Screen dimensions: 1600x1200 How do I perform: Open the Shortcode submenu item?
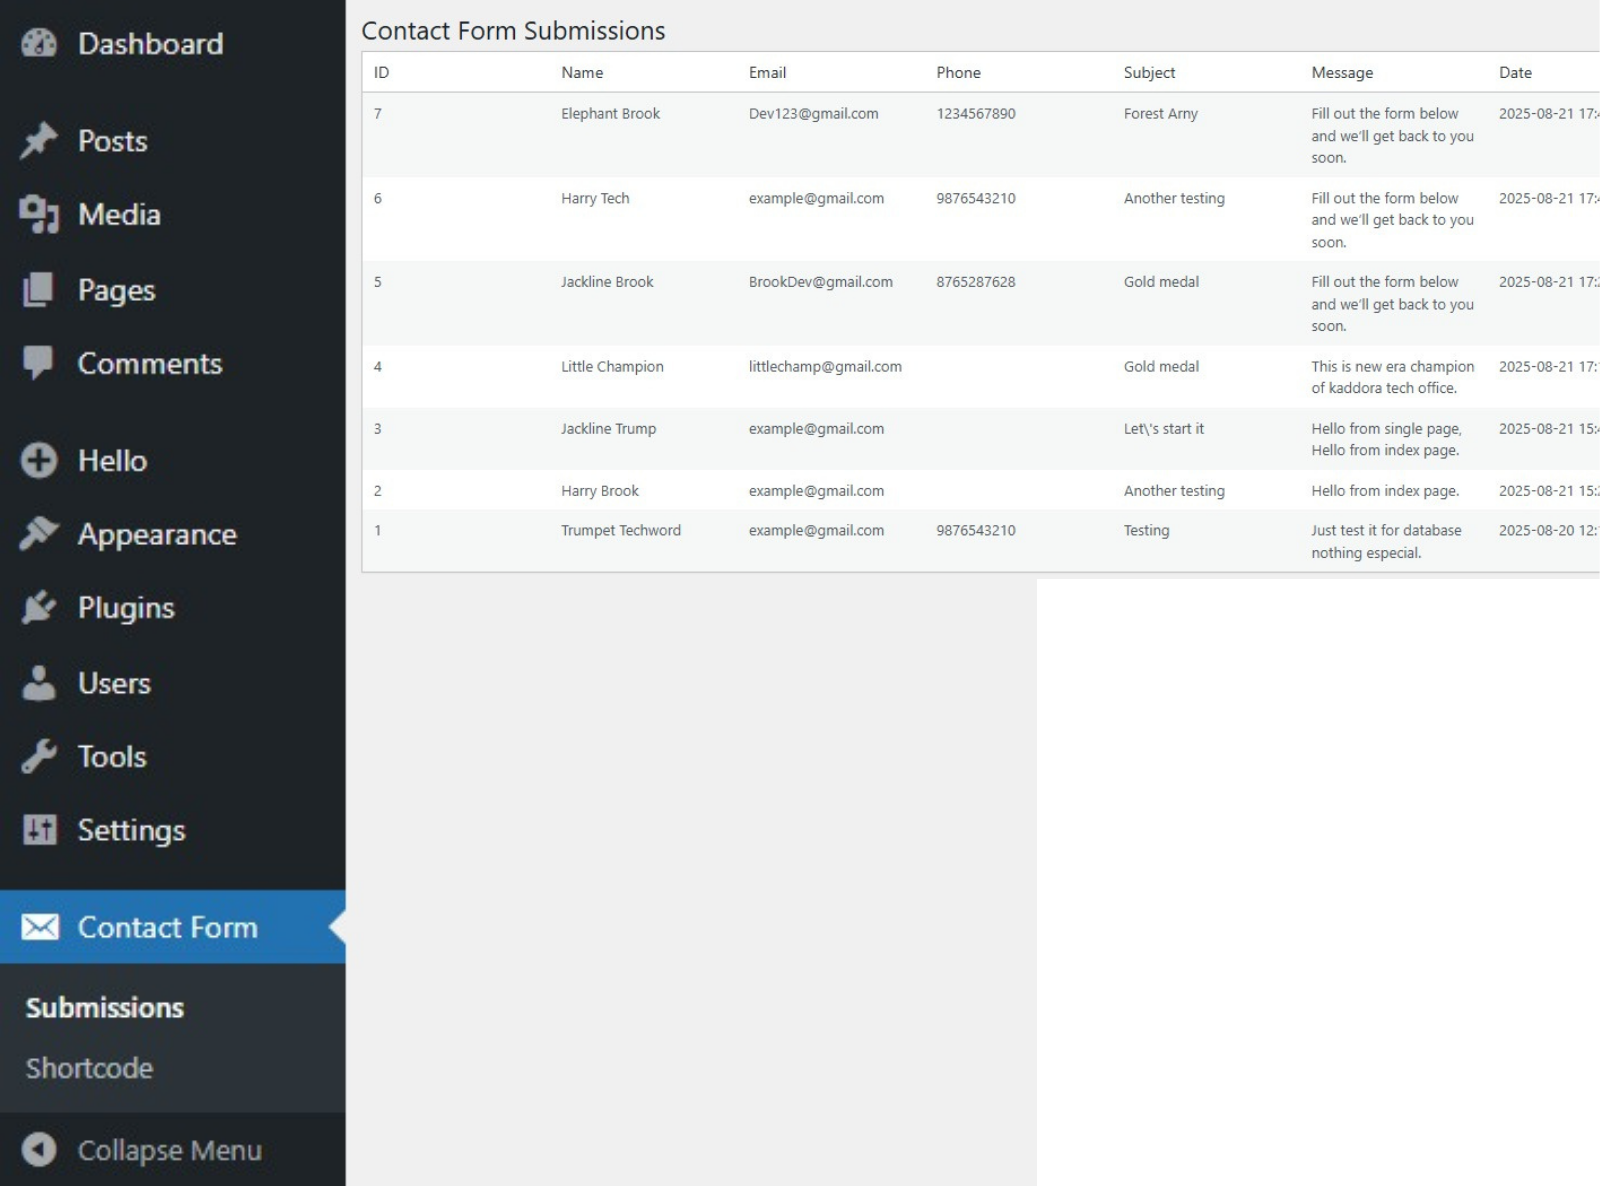click(90, 1068)
